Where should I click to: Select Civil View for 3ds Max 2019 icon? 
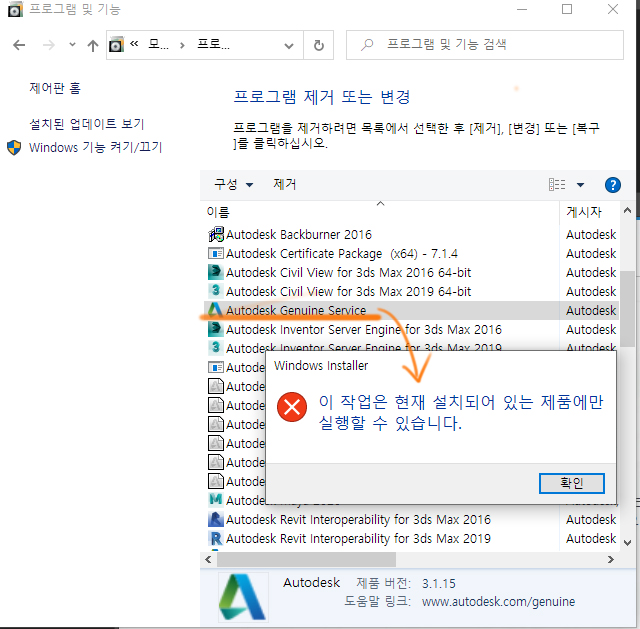[216, 291]
